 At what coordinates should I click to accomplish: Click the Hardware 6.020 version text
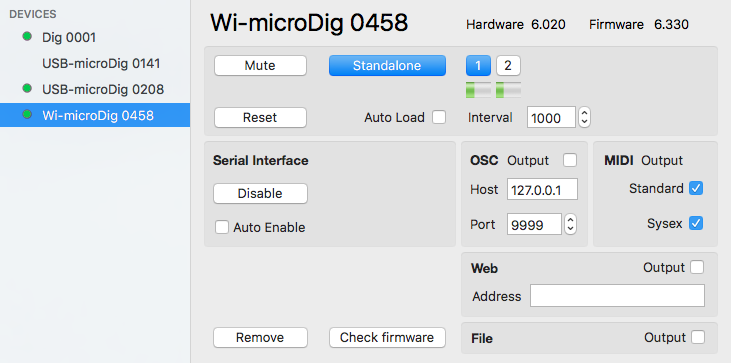(516, 25)
